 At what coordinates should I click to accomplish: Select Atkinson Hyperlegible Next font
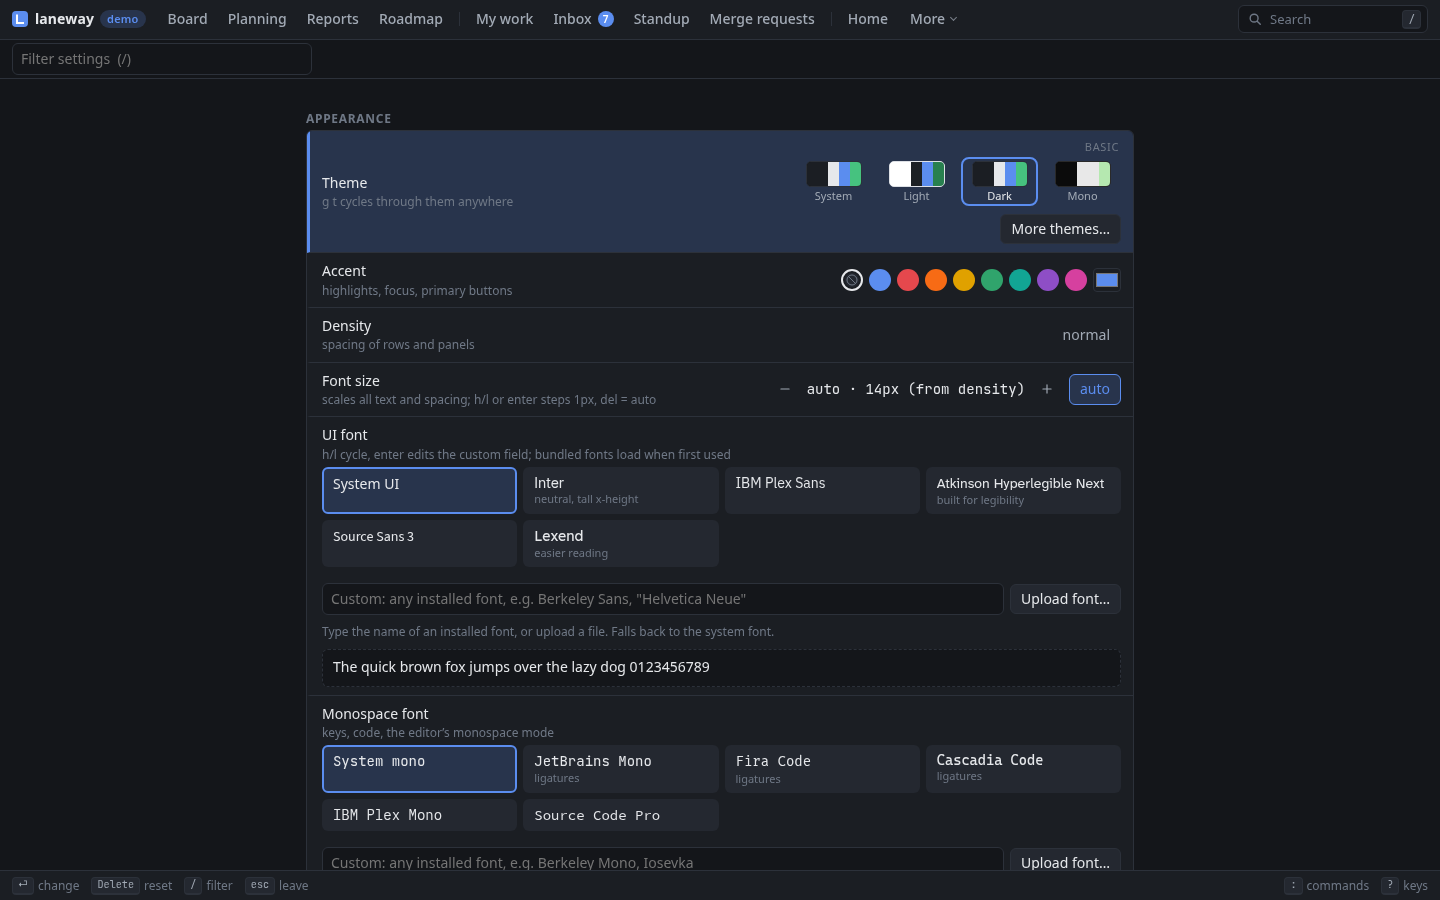[x=1023, y=491]
